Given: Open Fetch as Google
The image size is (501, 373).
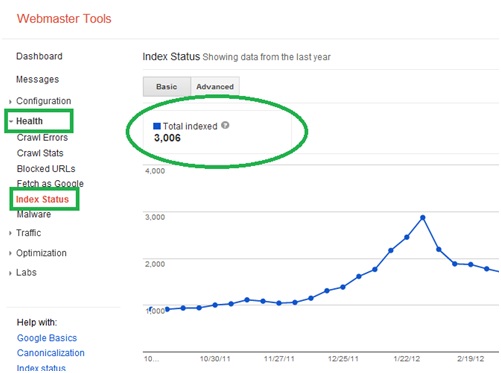Looking at the screenshot, I should pos(50,183).
